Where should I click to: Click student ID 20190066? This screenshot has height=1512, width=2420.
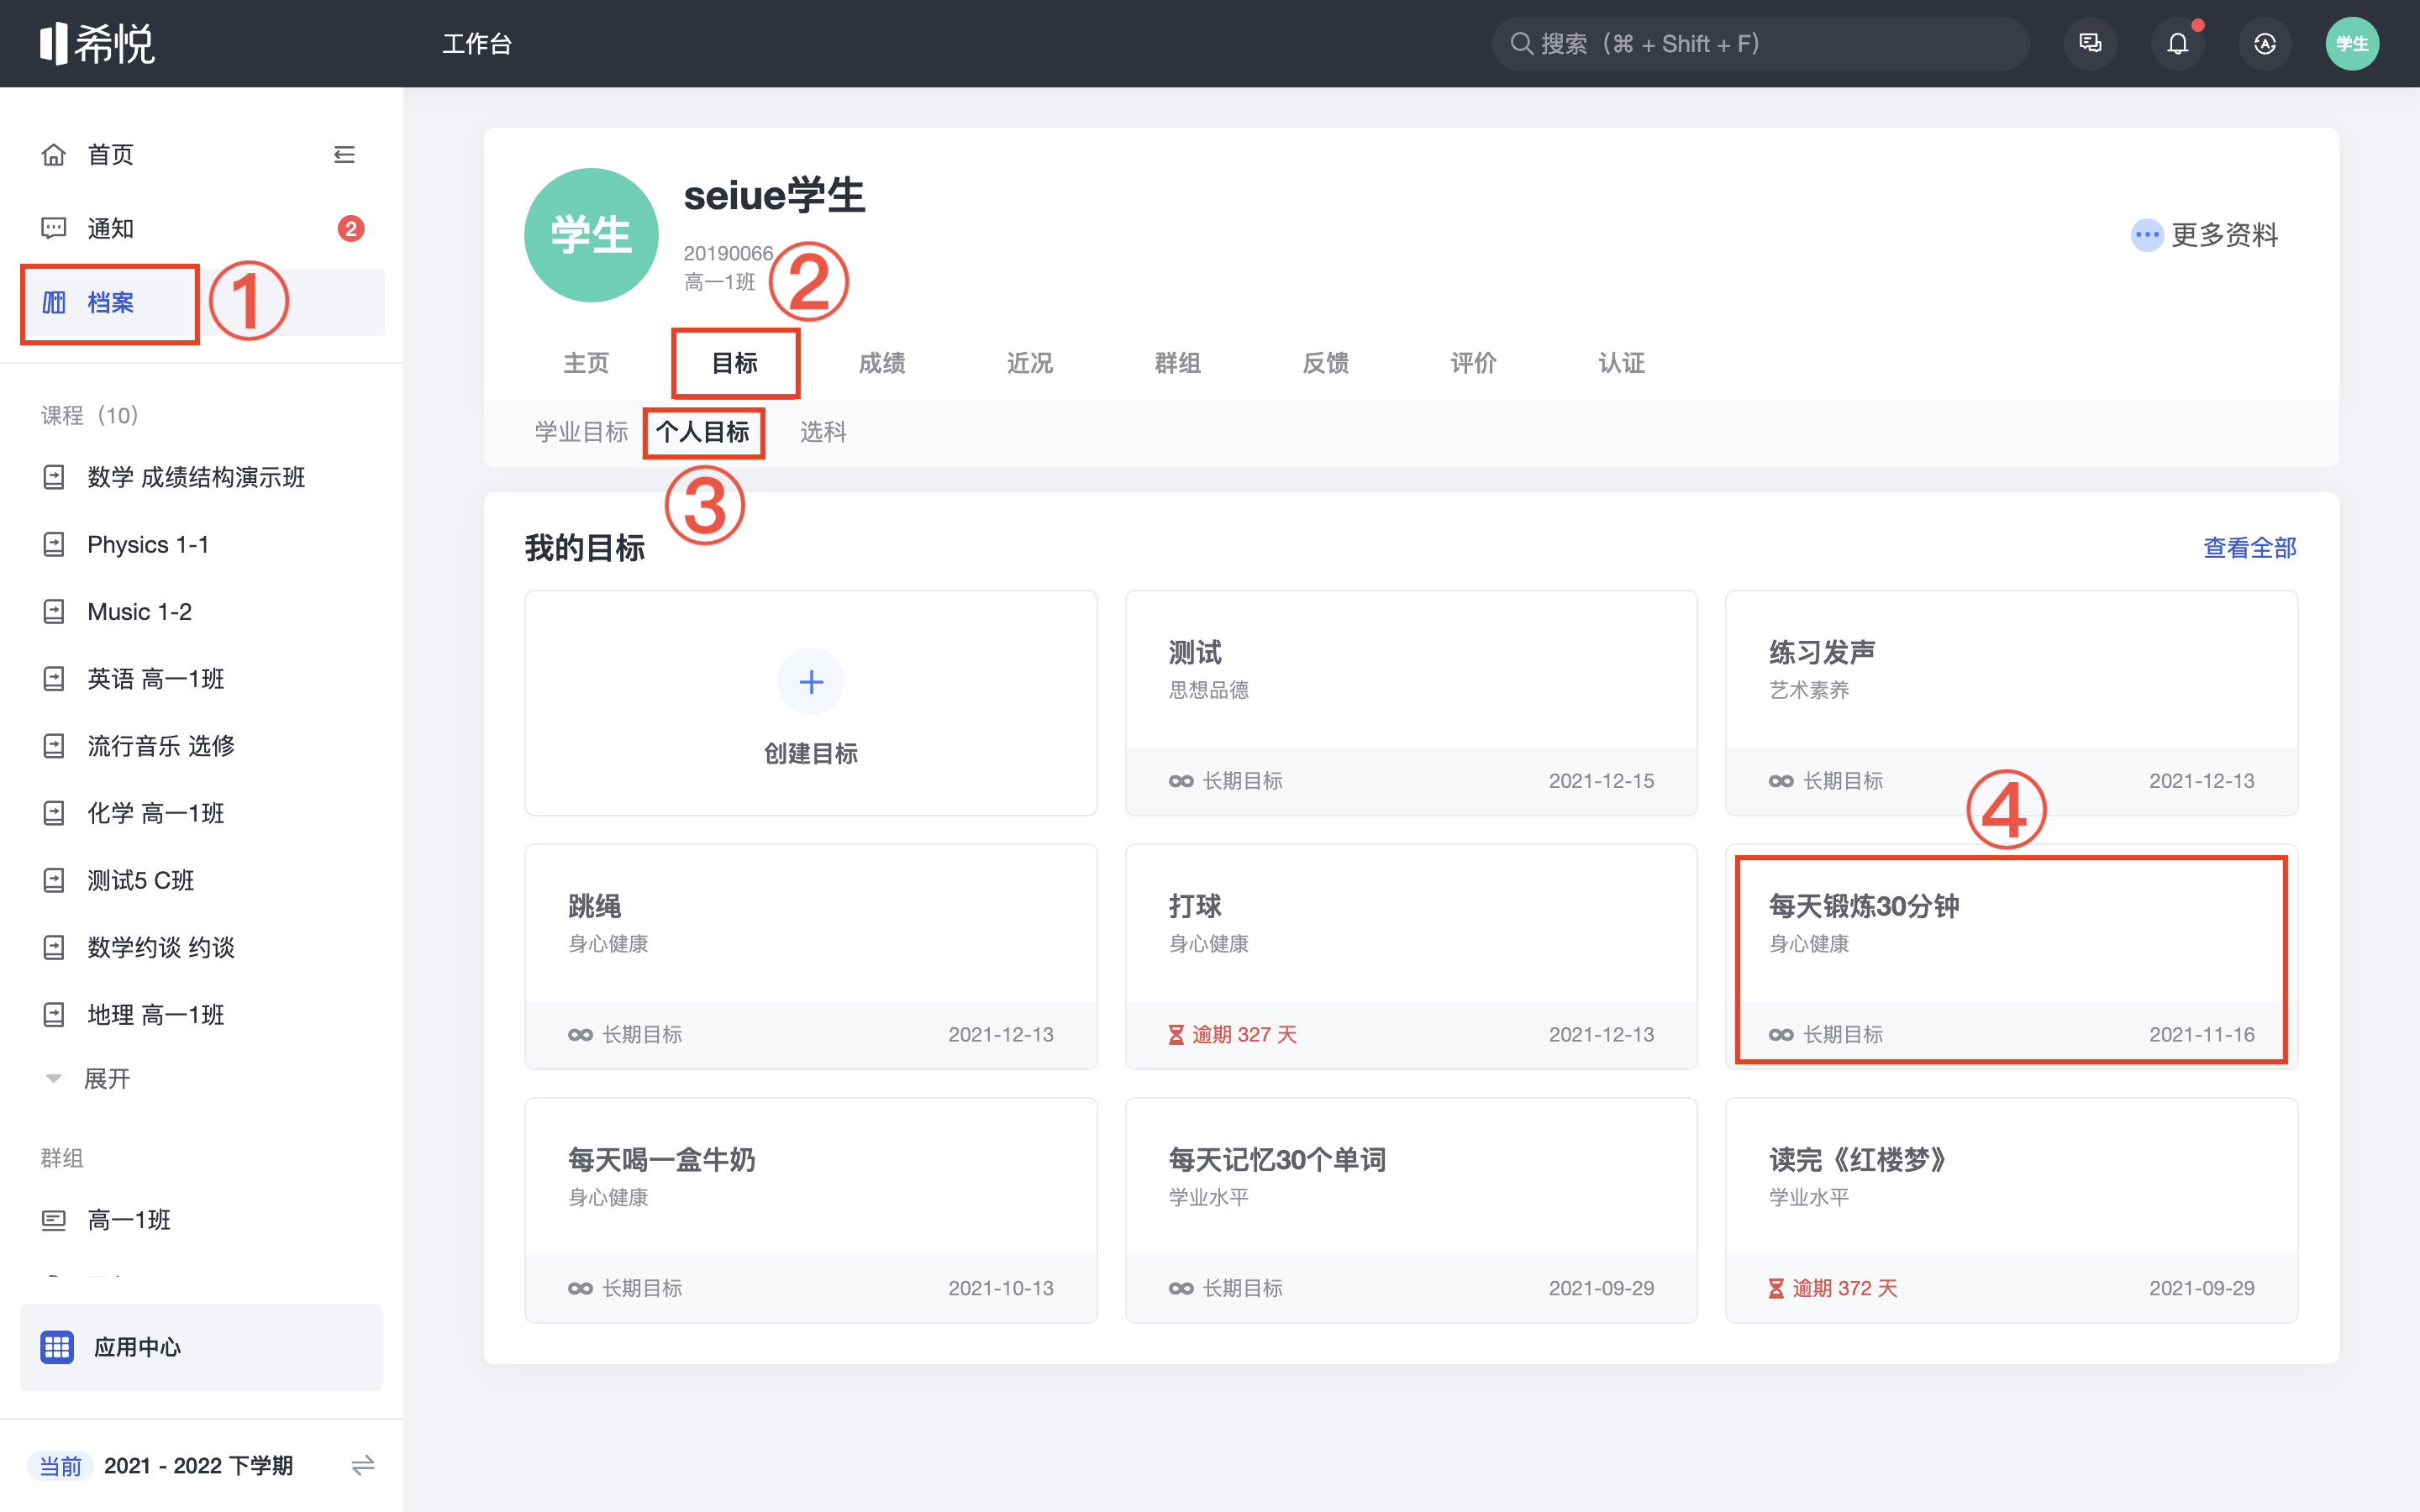coord(728,253)
